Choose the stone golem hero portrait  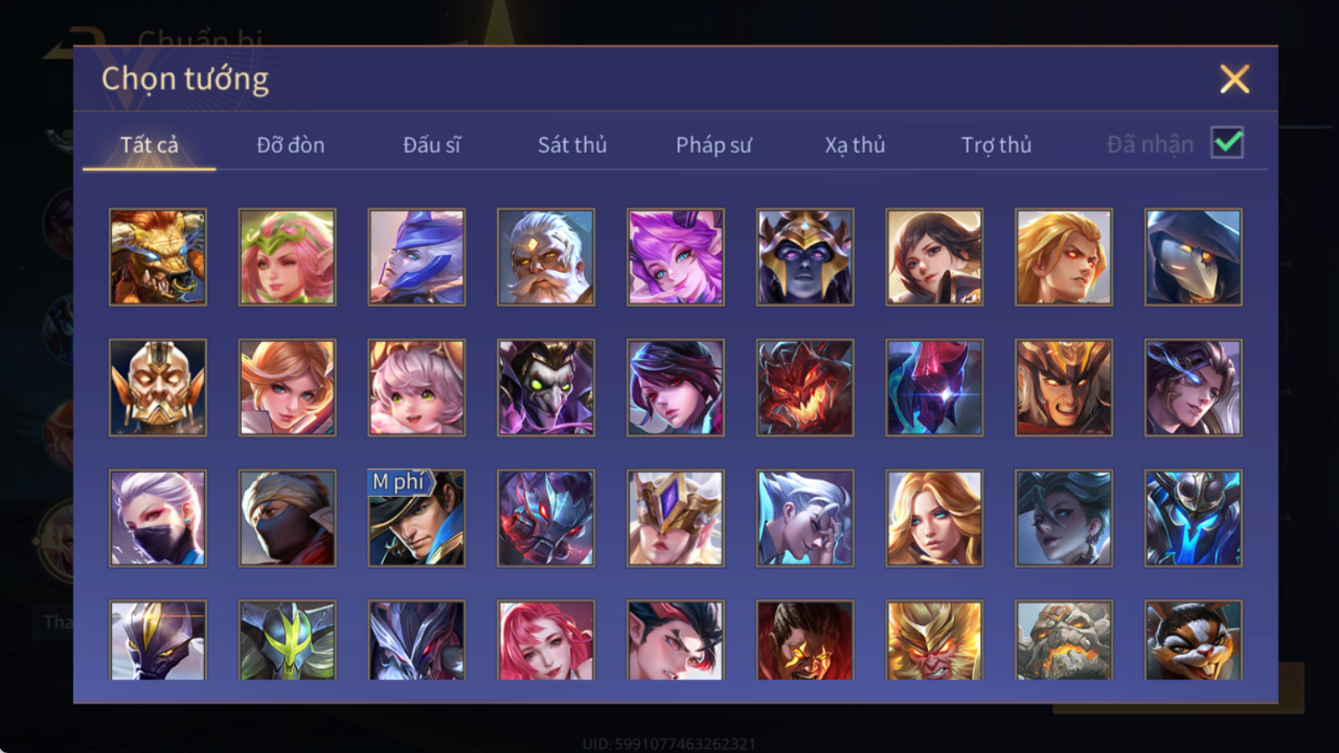pos(1064,640)
